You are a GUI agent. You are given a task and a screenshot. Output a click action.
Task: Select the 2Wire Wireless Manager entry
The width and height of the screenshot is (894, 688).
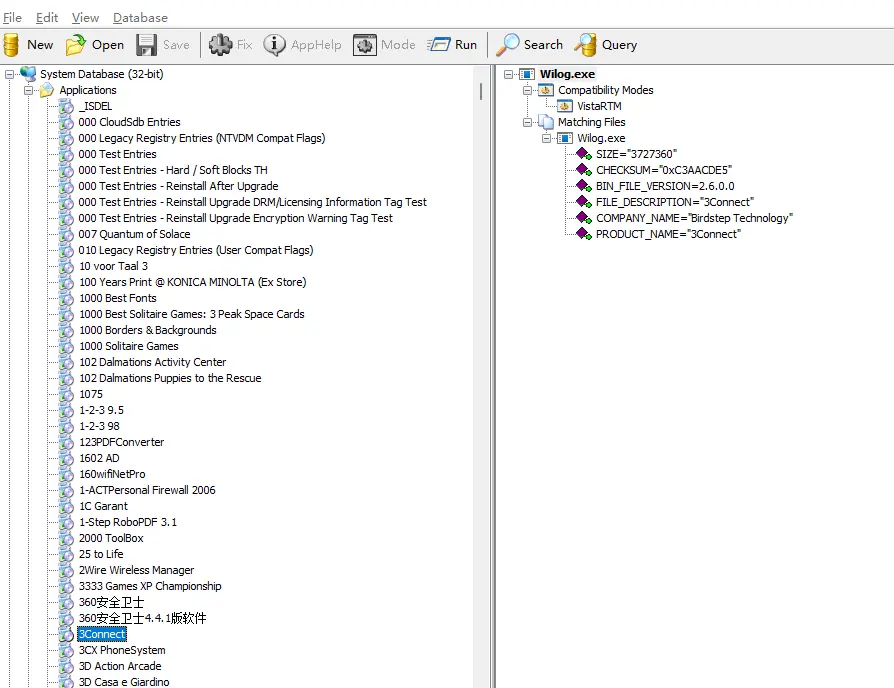[136, 570]
